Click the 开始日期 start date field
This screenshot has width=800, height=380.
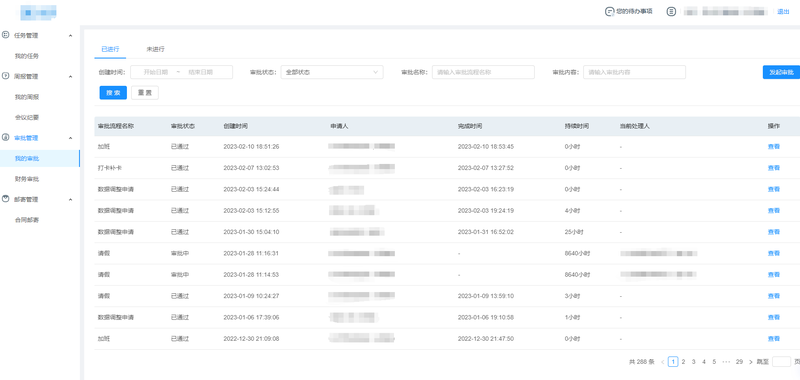tap(156, 72)
